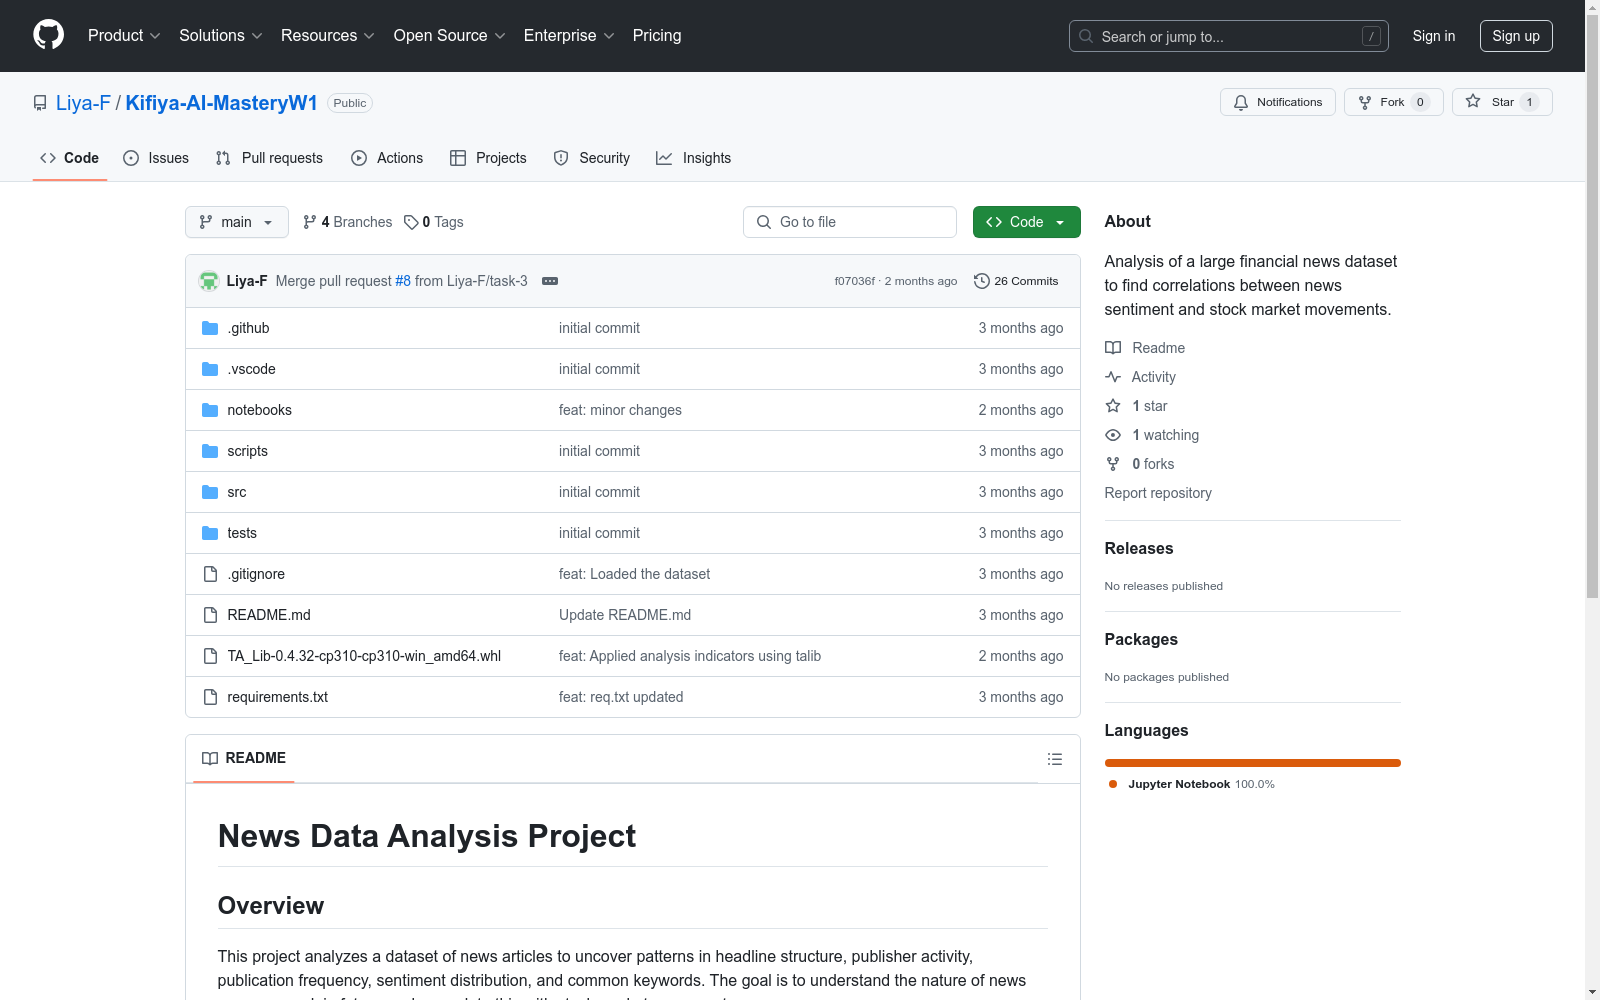Image resolution: width=1600 pixels, height=1000 pixels.
Task: Switch to the Actions tab
Action: [x=387, y=158]
